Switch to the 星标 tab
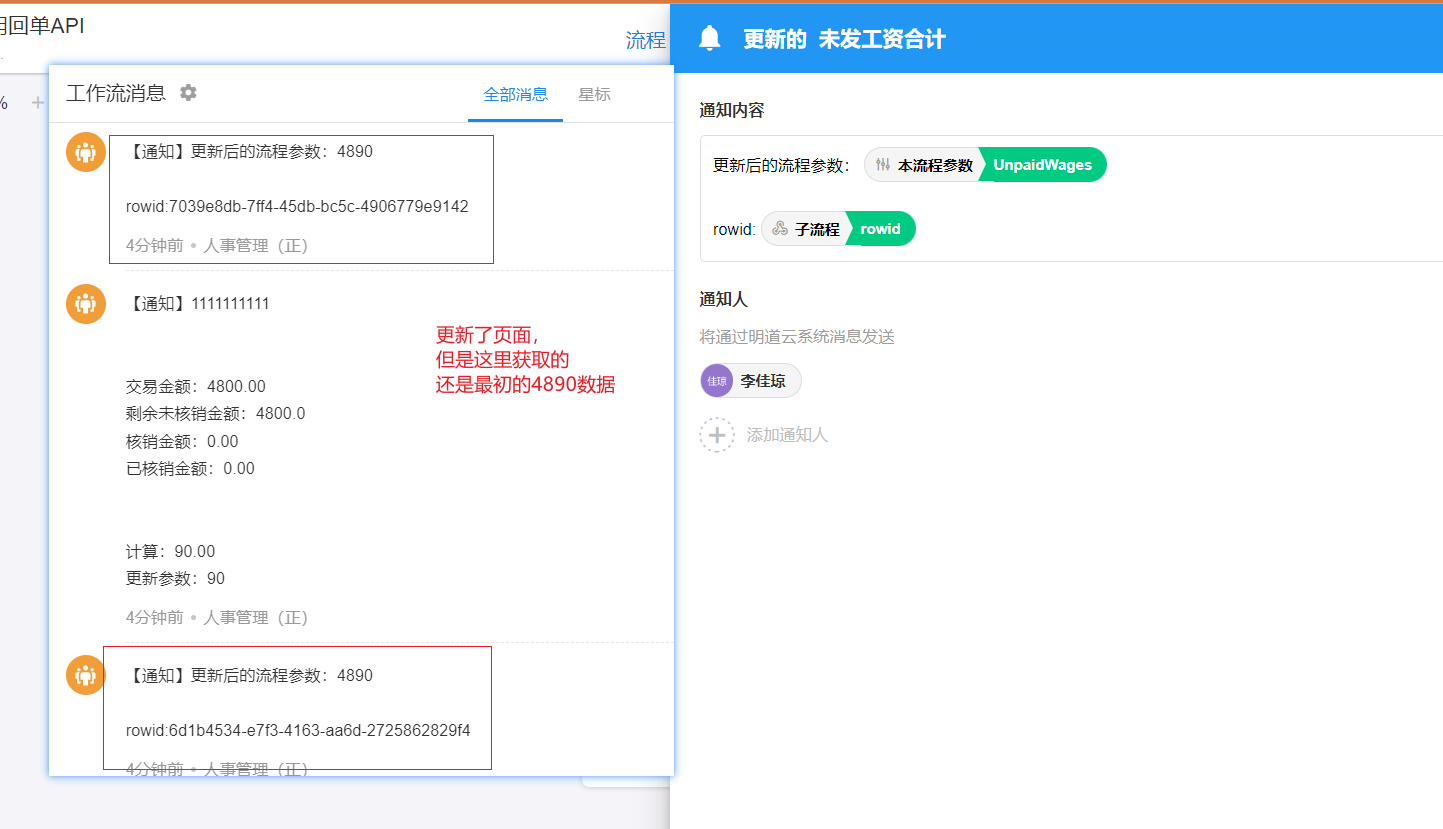The width and height of the screenshot is (1443, 829). click(x=594, y=95)
